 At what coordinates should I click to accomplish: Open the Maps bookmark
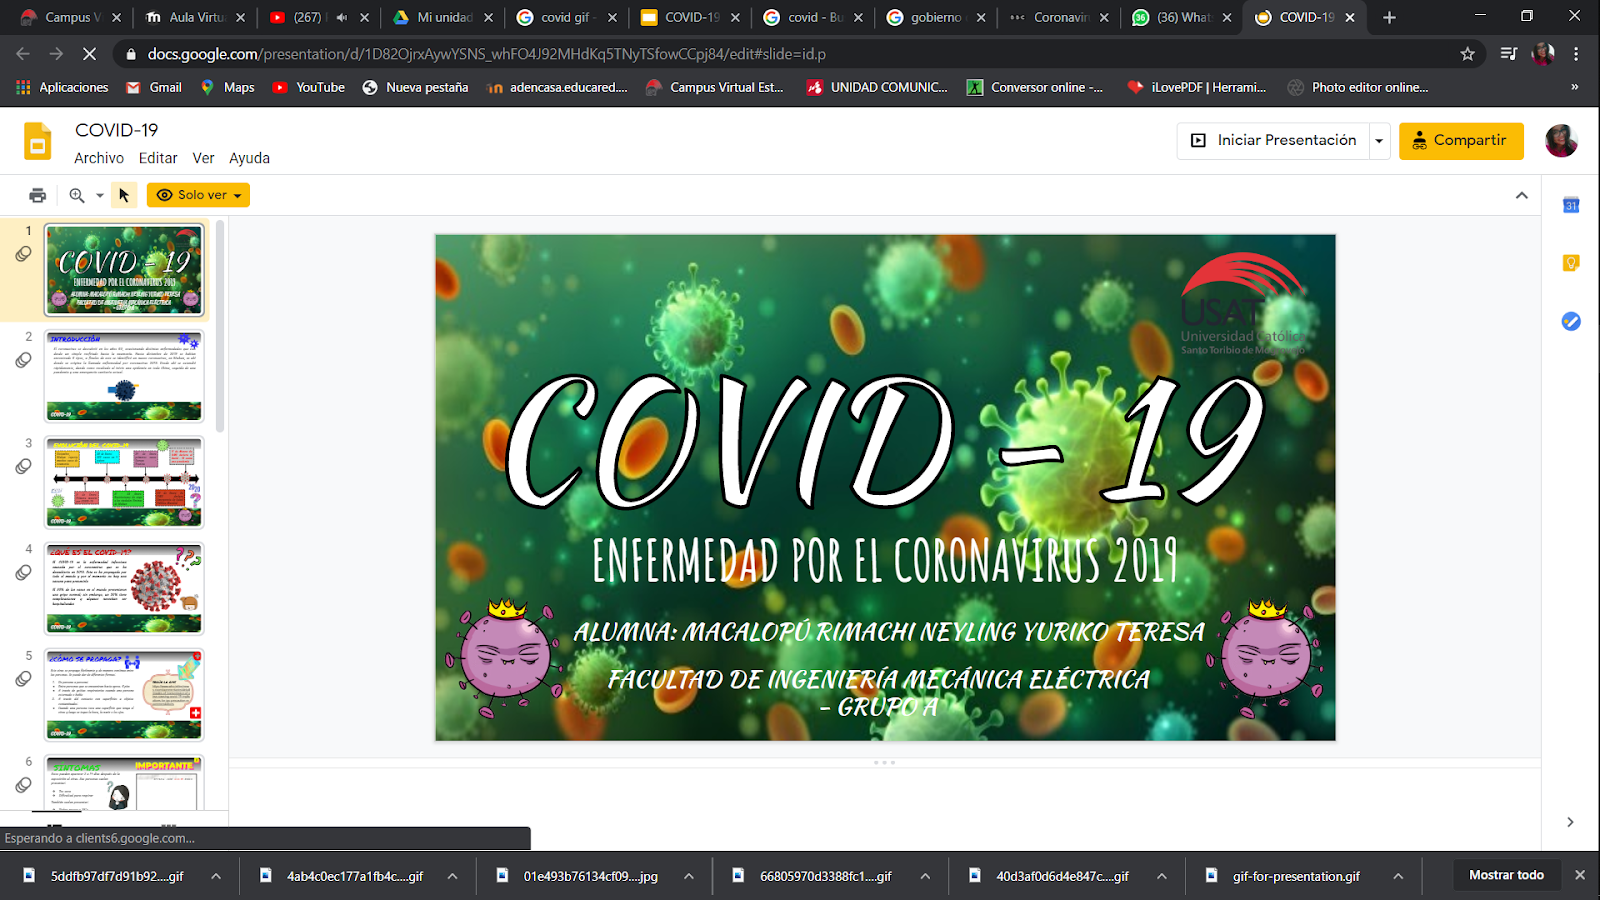[x=228, y=87]
